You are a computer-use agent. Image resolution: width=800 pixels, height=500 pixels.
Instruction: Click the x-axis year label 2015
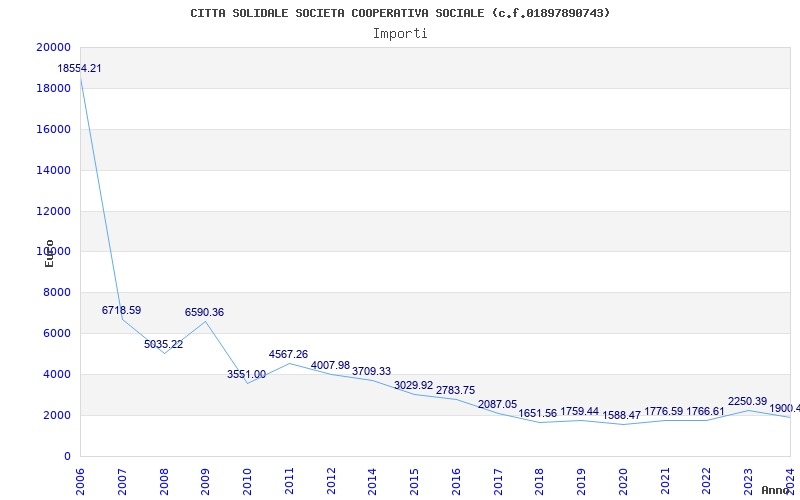414,481
